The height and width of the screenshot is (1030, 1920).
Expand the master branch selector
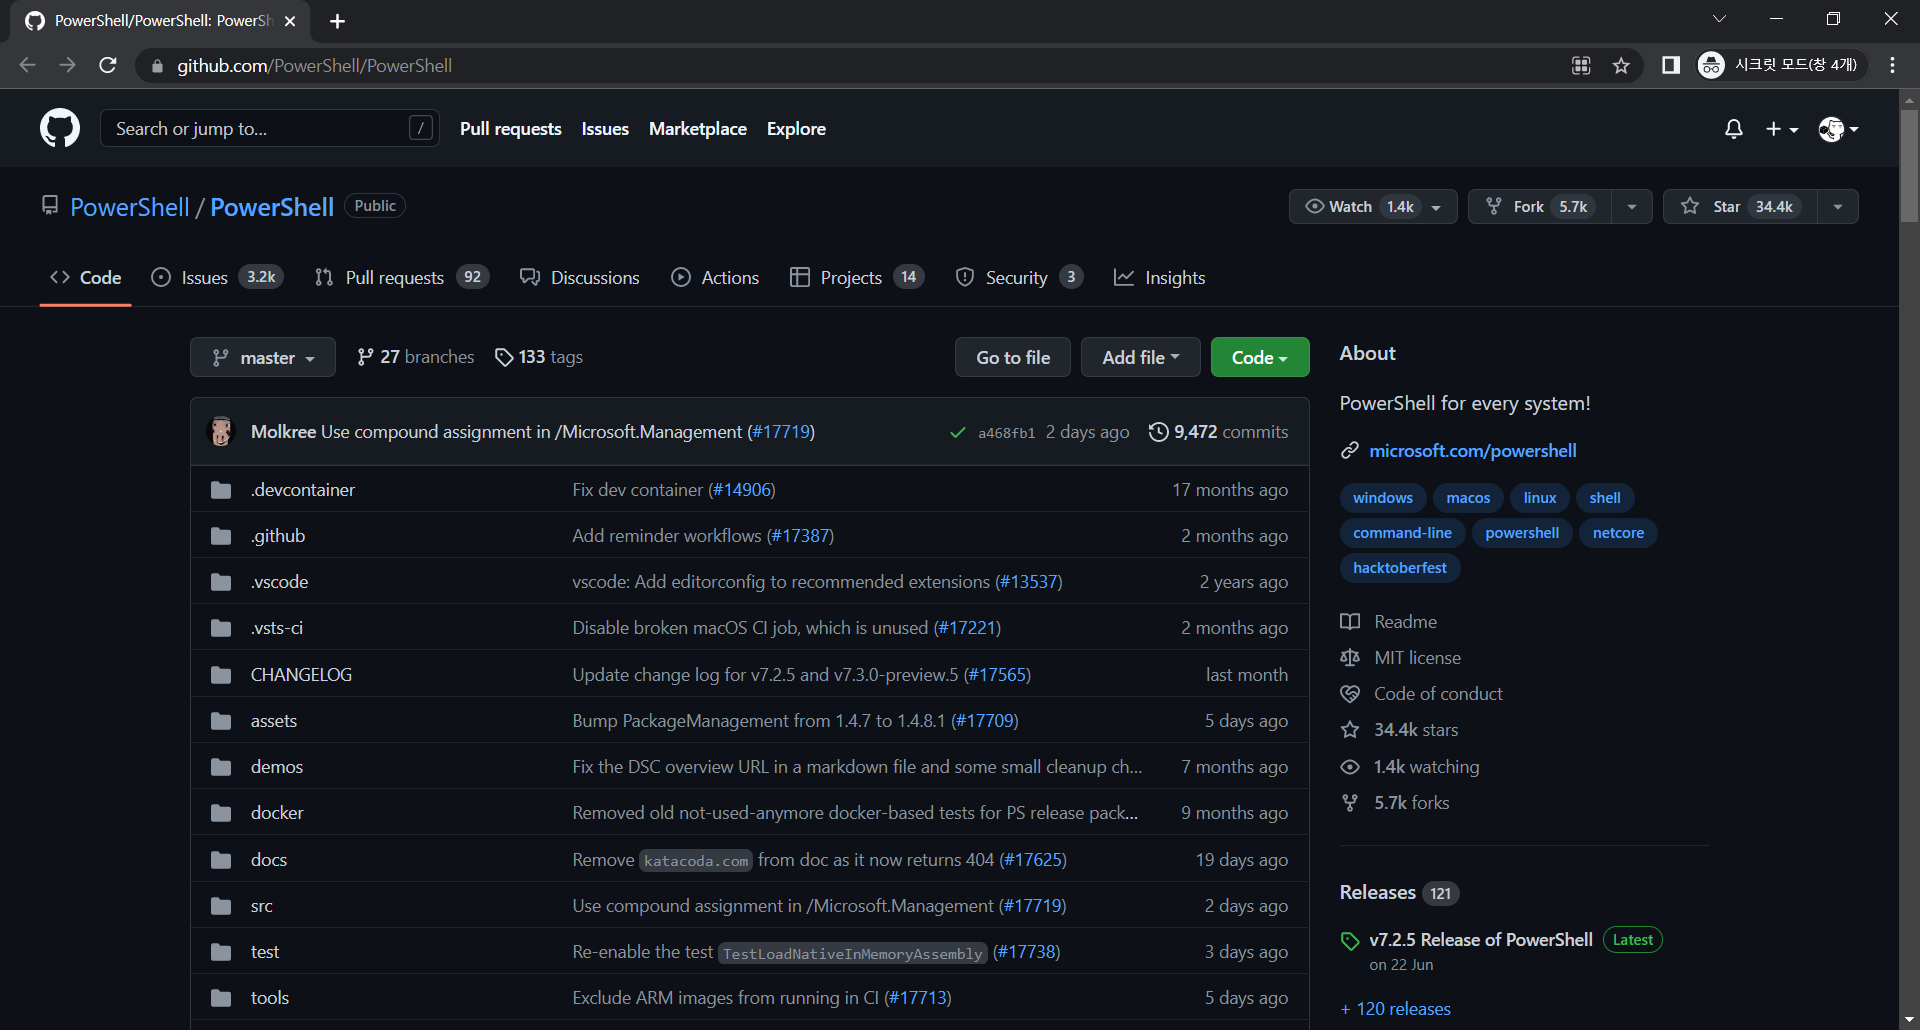pyautogui.click(x=263, y=357)
